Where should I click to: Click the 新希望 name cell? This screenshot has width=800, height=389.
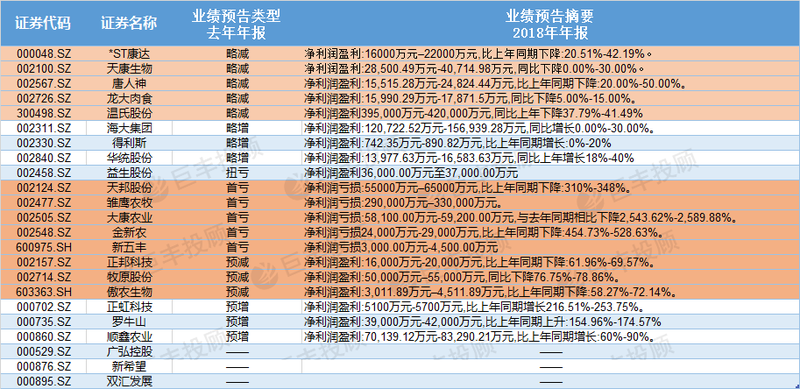(x=129, y=366)
